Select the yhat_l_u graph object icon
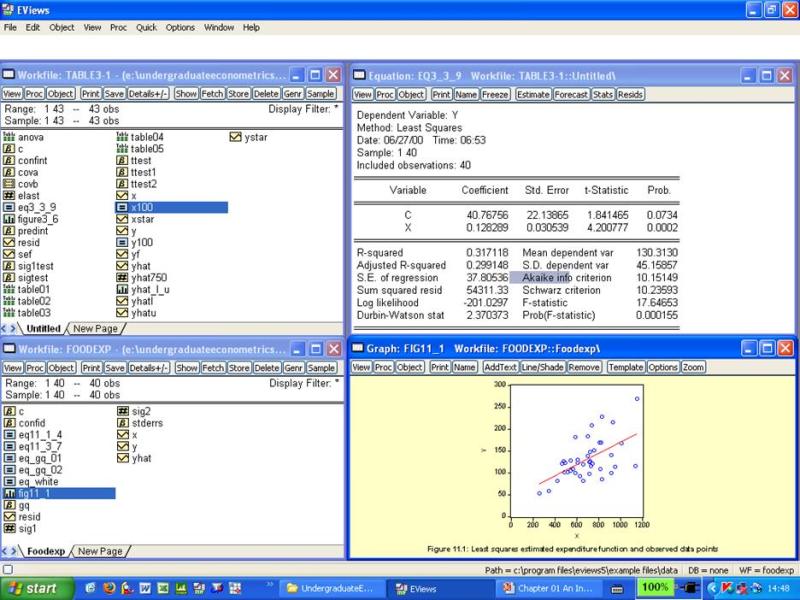 (122, 289)
